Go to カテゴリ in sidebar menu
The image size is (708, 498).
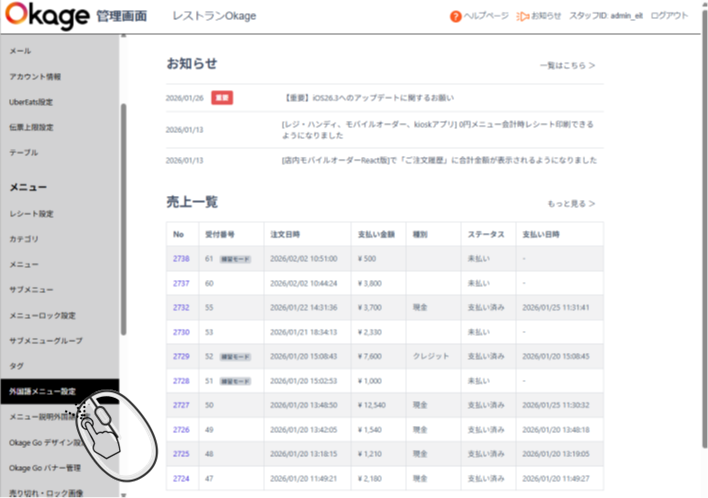(x=24, y=239)
